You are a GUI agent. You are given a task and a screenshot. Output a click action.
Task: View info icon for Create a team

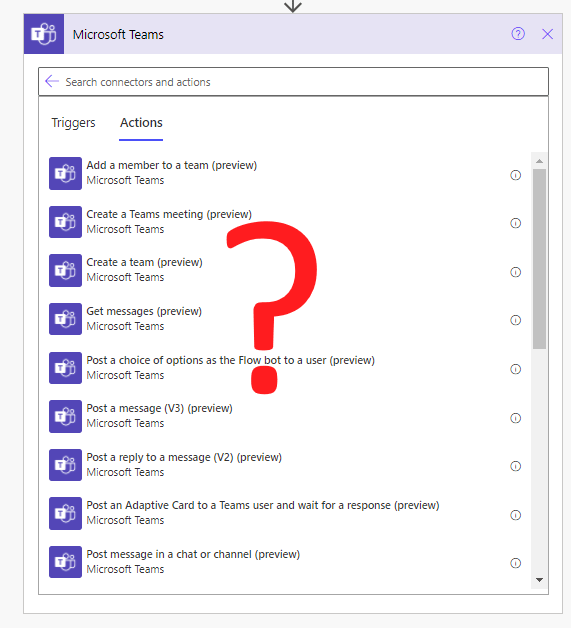click(x=515, y=272)
